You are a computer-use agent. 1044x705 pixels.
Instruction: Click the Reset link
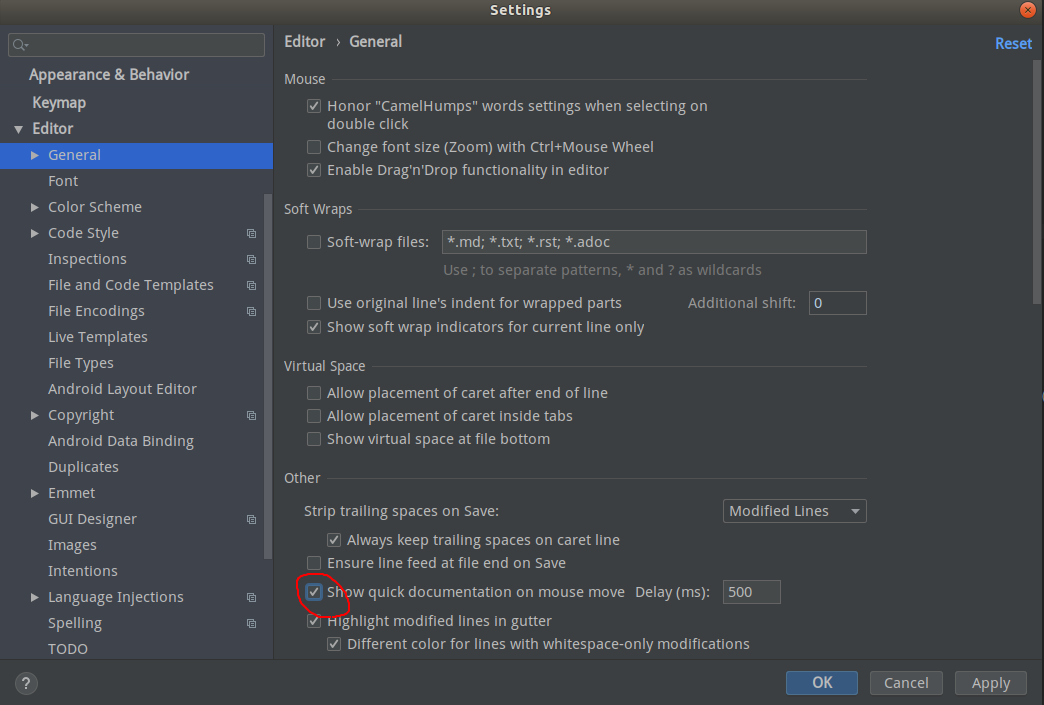(1012, 43)
